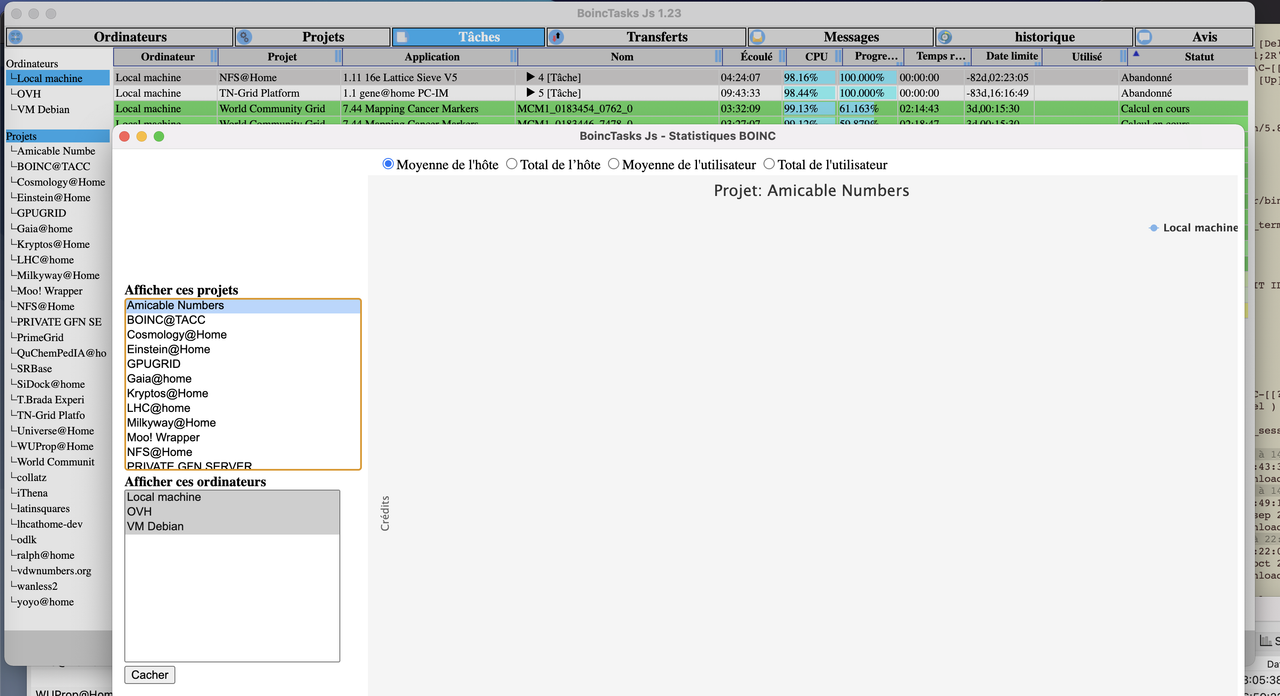The image size is (1280, 696).
Task: Choose LHC@home in the statistics project list
Action: (242, 408)
